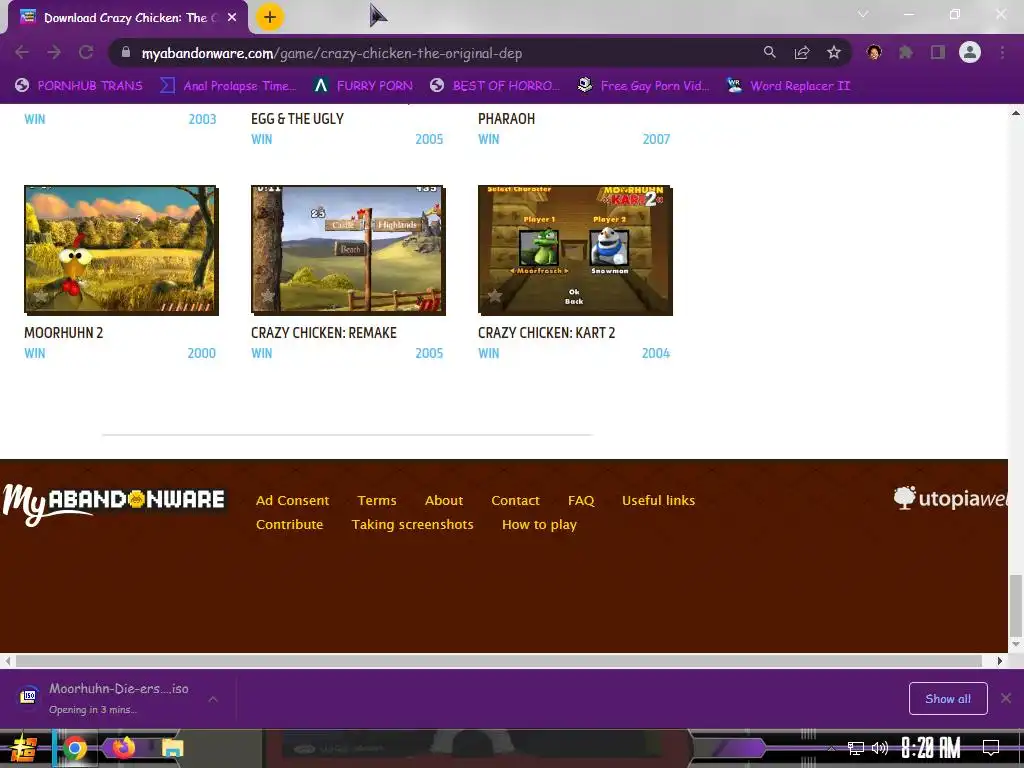Click the horizontal scrollbar track

click(x=499, y=661)
